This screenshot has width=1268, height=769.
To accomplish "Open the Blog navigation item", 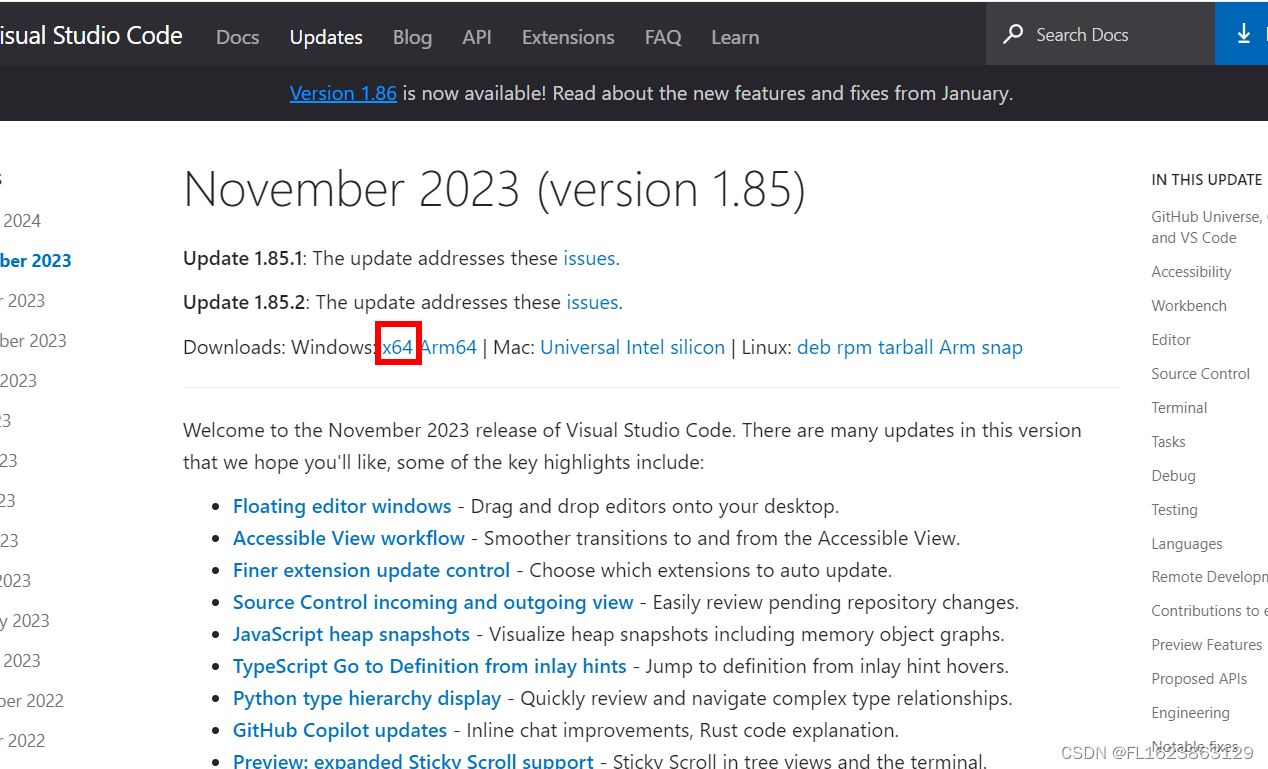I will 412,37.
